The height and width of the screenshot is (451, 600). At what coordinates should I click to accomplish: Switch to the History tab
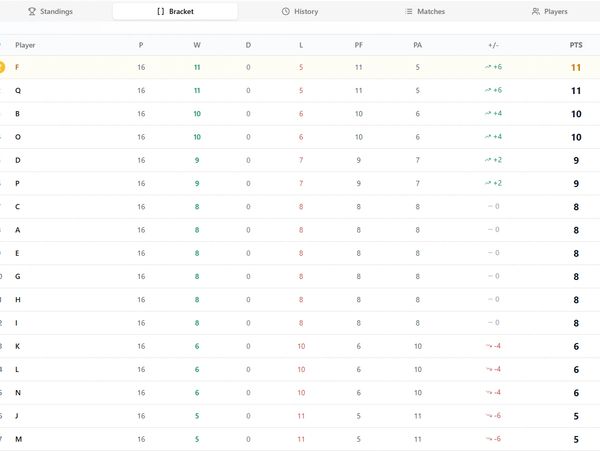tap(300, 12)
